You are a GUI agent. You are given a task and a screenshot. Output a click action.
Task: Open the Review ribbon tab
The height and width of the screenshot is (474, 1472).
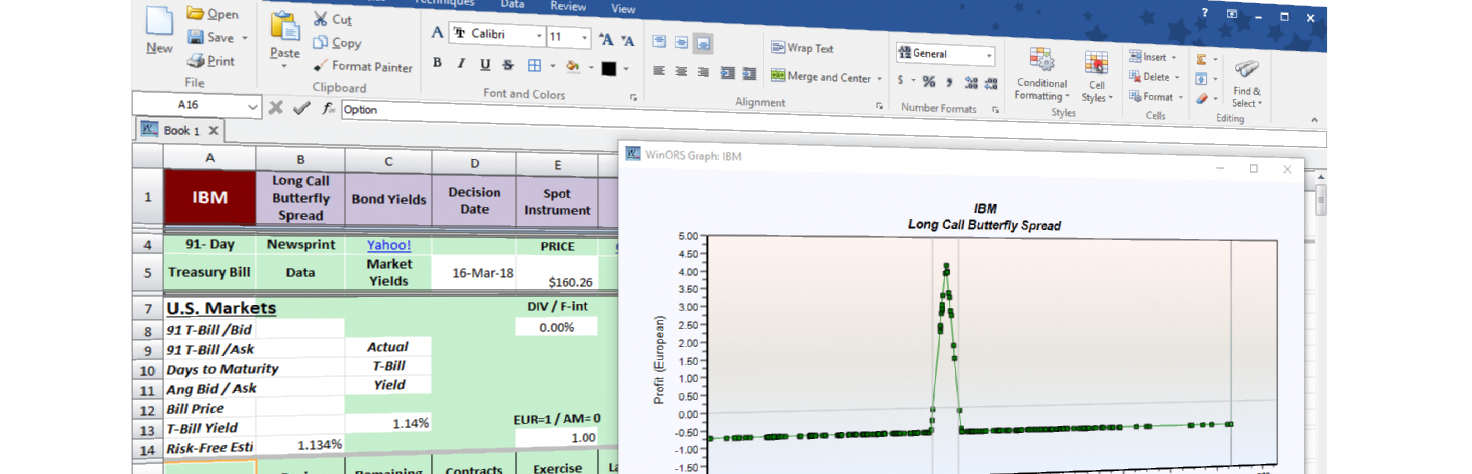568,6
